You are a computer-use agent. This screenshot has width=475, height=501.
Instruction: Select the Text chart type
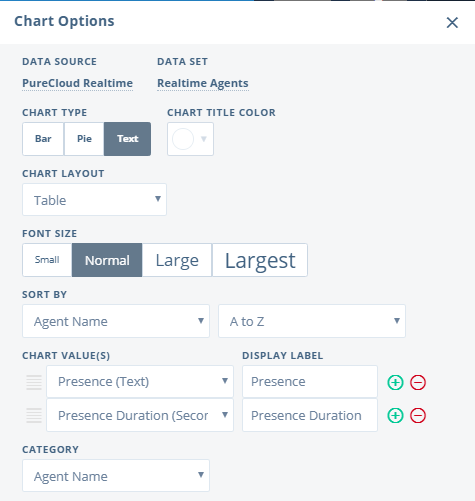click(x=127, y=139)
